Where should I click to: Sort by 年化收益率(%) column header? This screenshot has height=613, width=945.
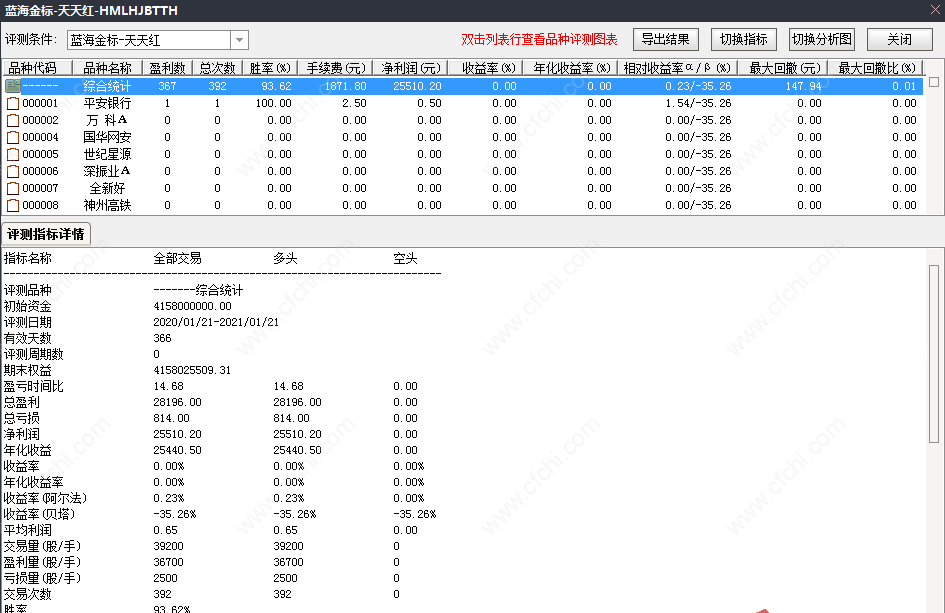coord(570,68)
